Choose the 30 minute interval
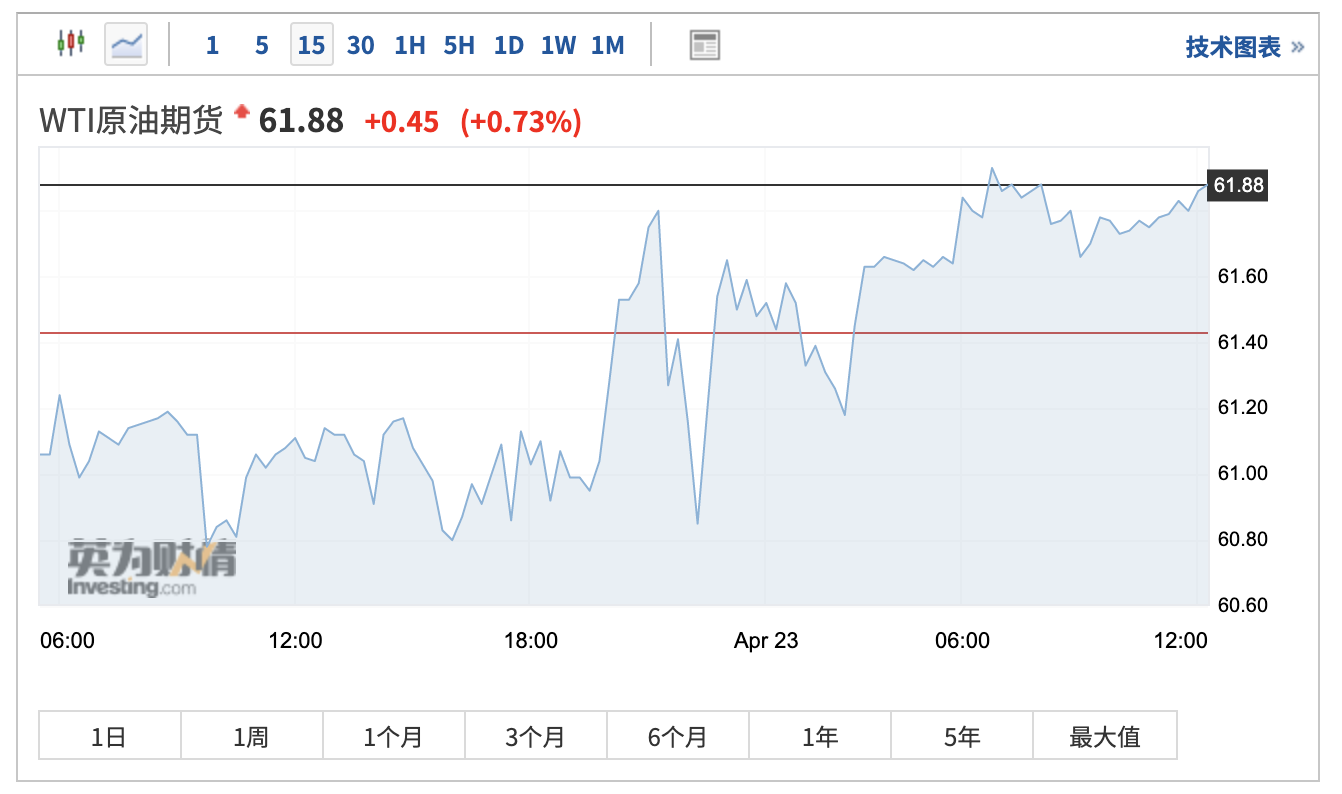Screen dimensions: 1342x794 (360, 45)
